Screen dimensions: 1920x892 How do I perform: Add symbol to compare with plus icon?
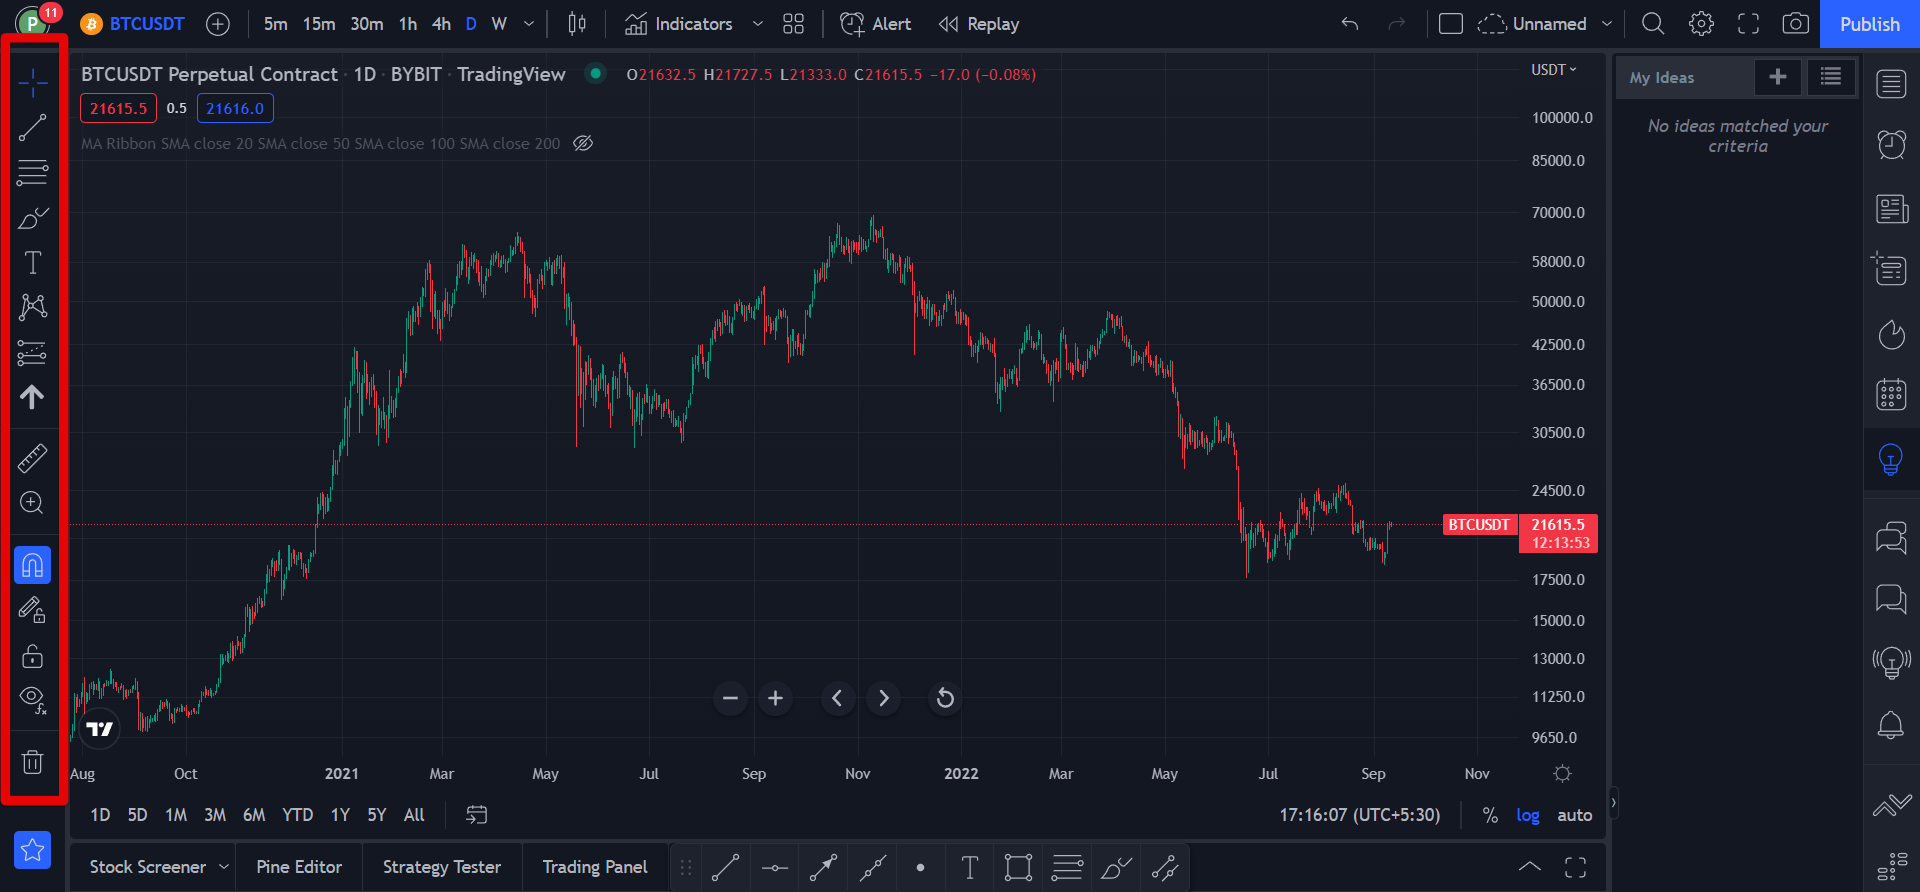point(218,24)
